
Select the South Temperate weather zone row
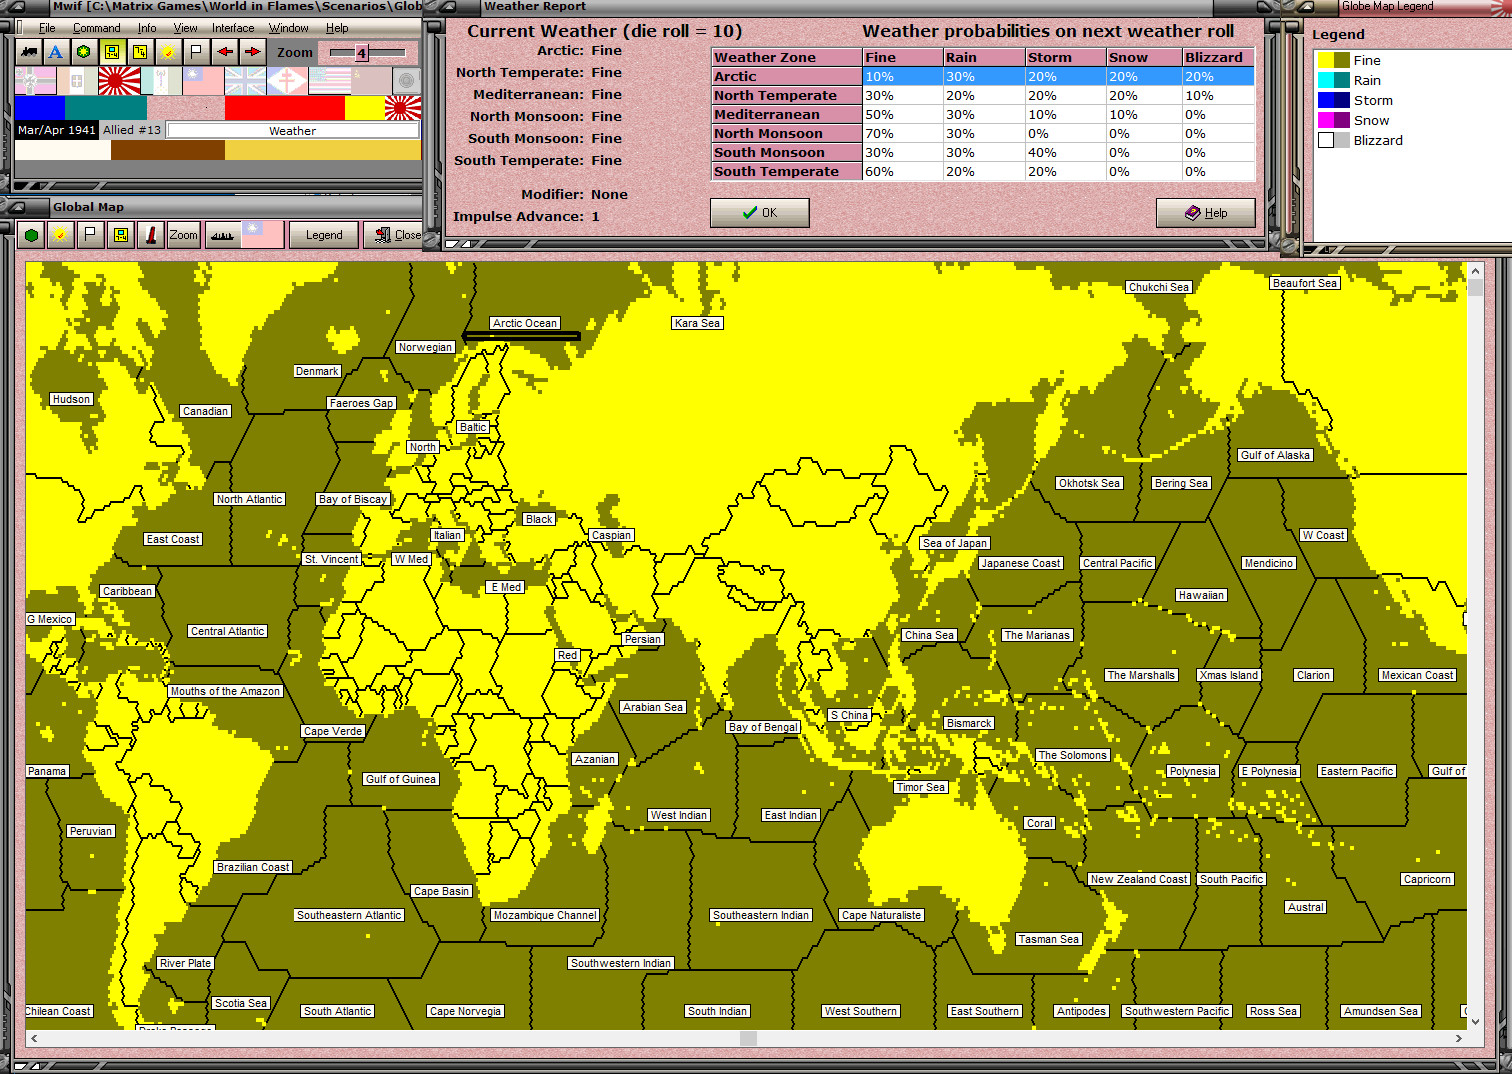pos(983,171)
